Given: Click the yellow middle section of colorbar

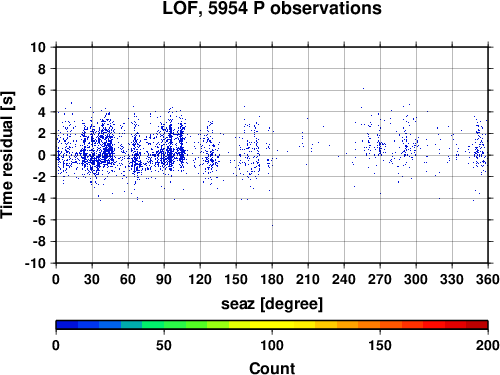Looking at the screenshot, I should pyautogui.click(x=272, y=325).
